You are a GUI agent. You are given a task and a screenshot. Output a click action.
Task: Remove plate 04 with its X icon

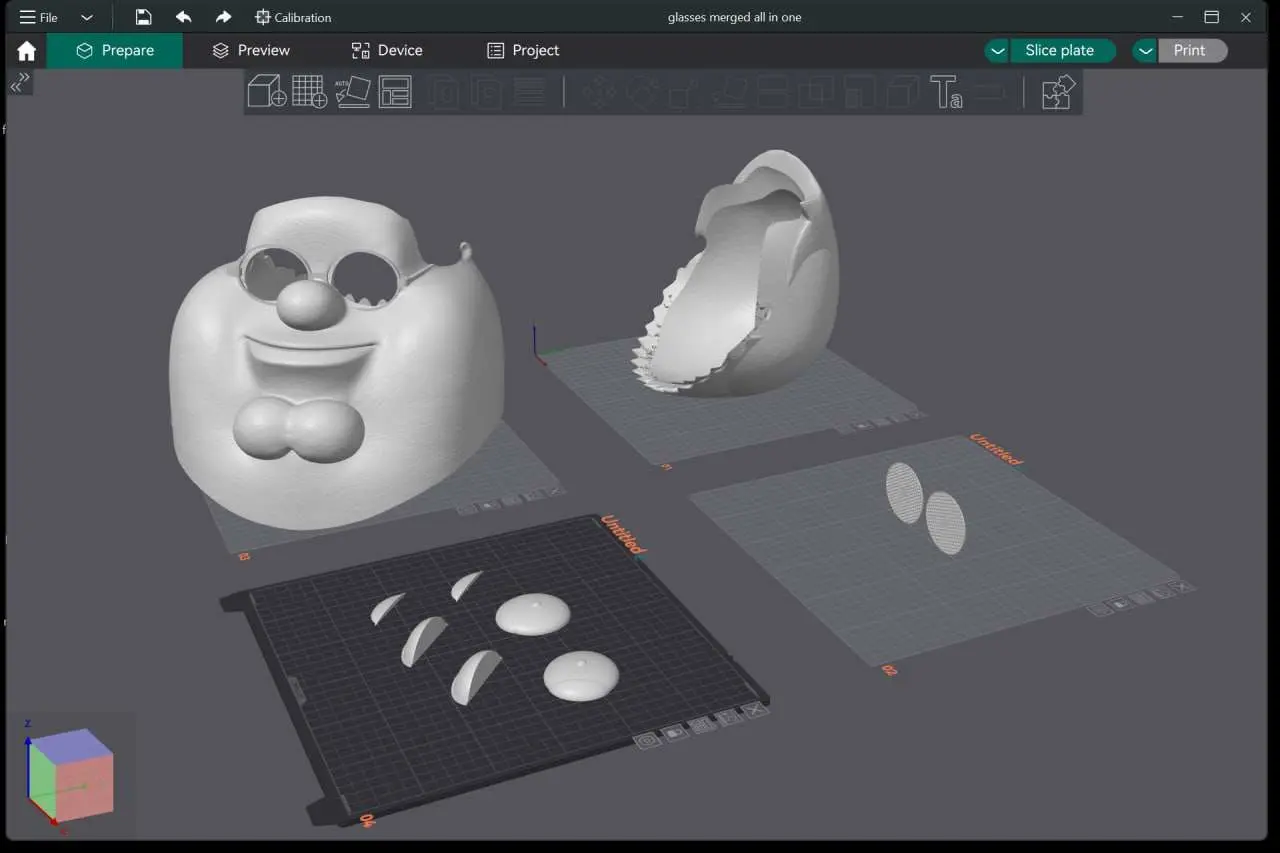coord(756,709)
